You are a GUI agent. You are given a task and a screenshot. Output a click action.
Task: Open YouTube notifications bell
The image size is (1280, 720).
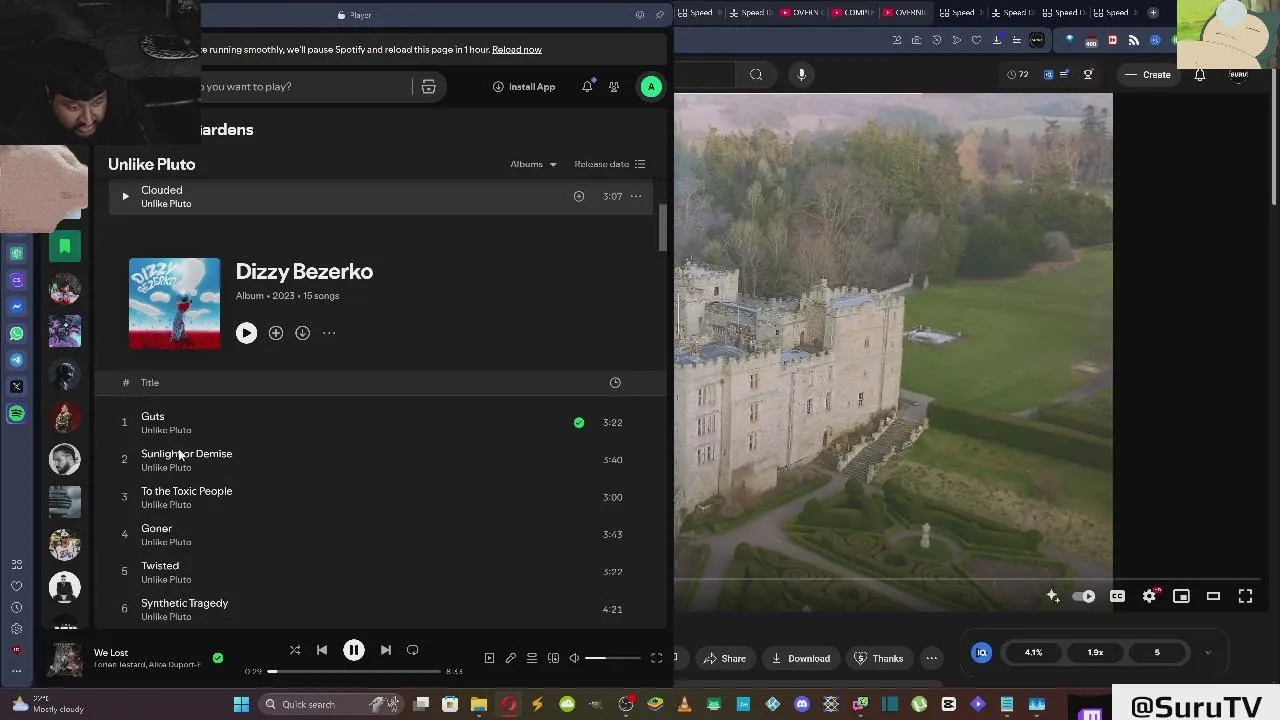pyautogui.click(x=1200, y=74)
